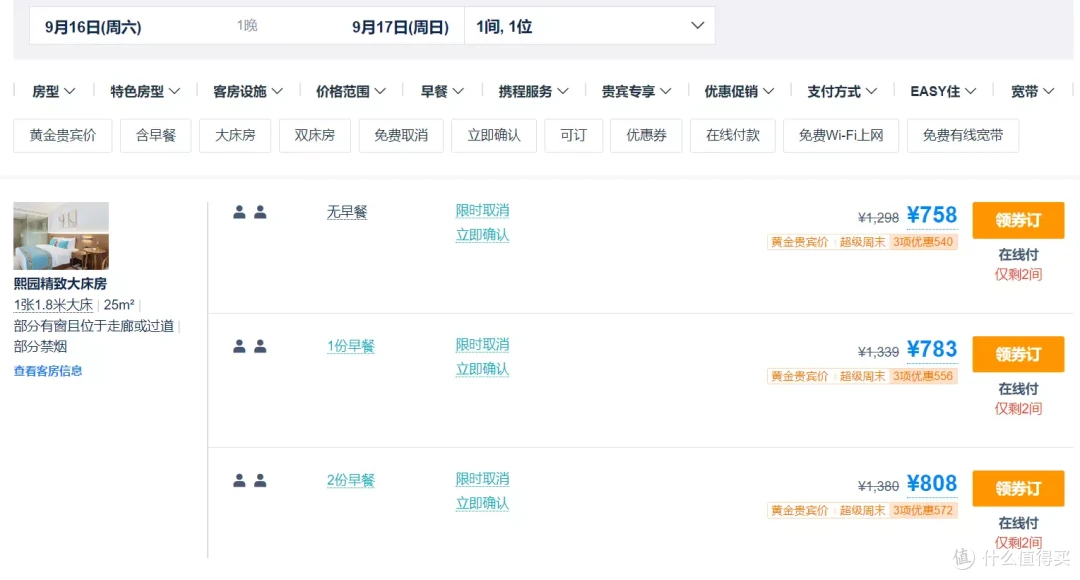The image size is (1080, 580).
Task: Open 限时取消 policy in 2份早餐 row
Action: (x=482, y=479)
